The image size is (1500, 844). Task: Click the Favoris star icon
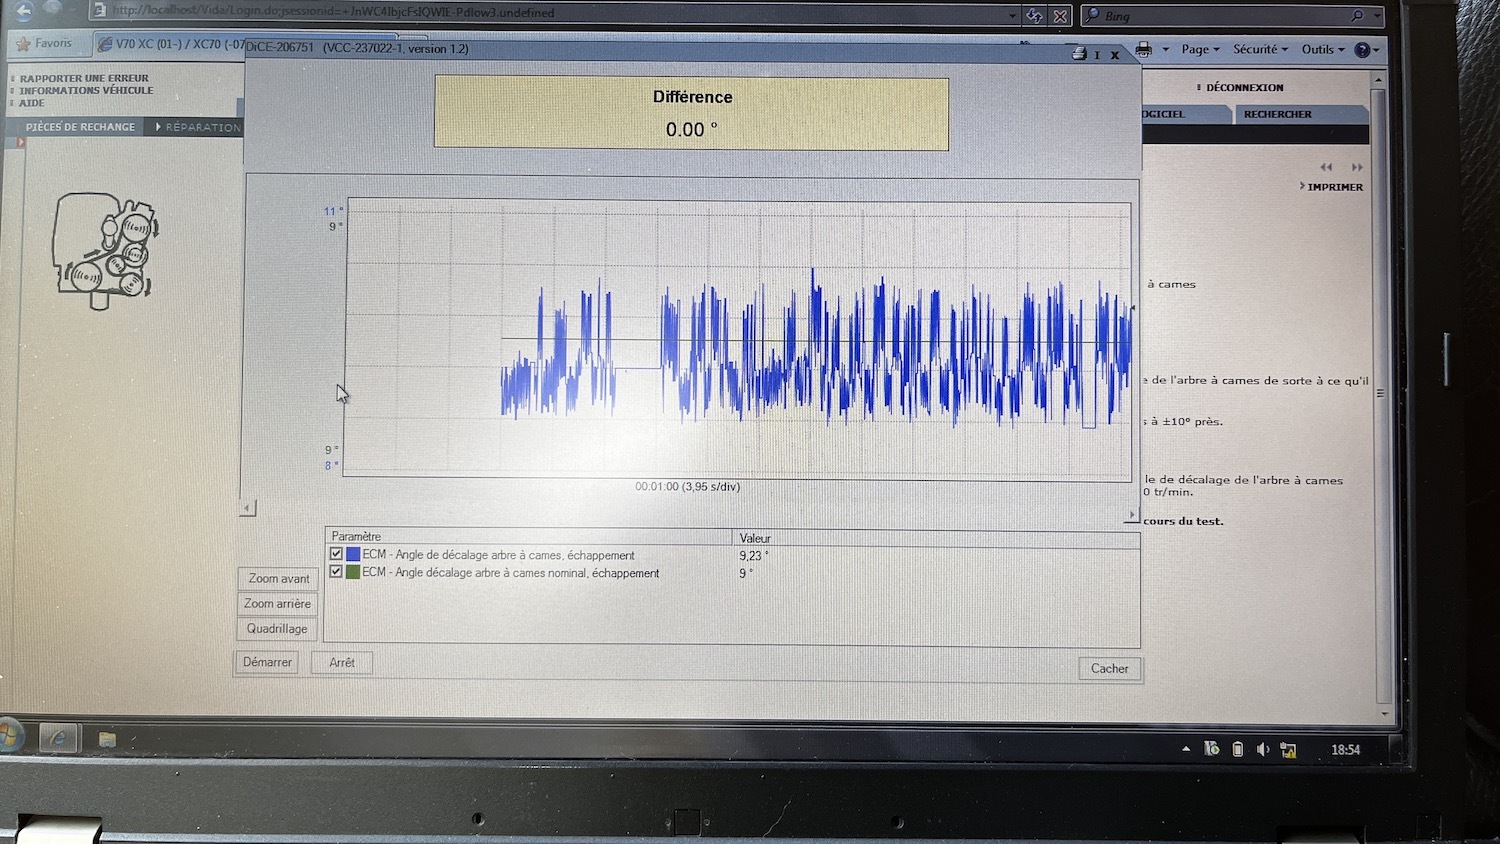[24, 44]
